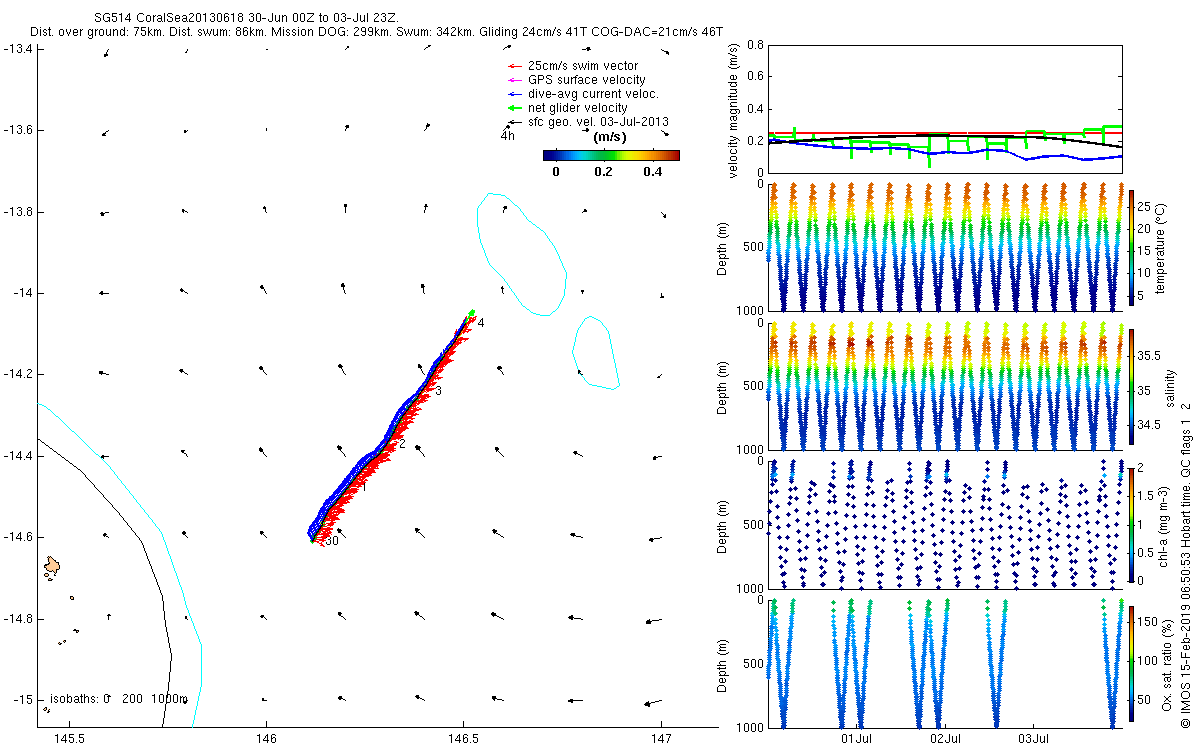
Task: Click the latitude tick label -14.6
Action: pyautogui.click(x=19, y=537)
